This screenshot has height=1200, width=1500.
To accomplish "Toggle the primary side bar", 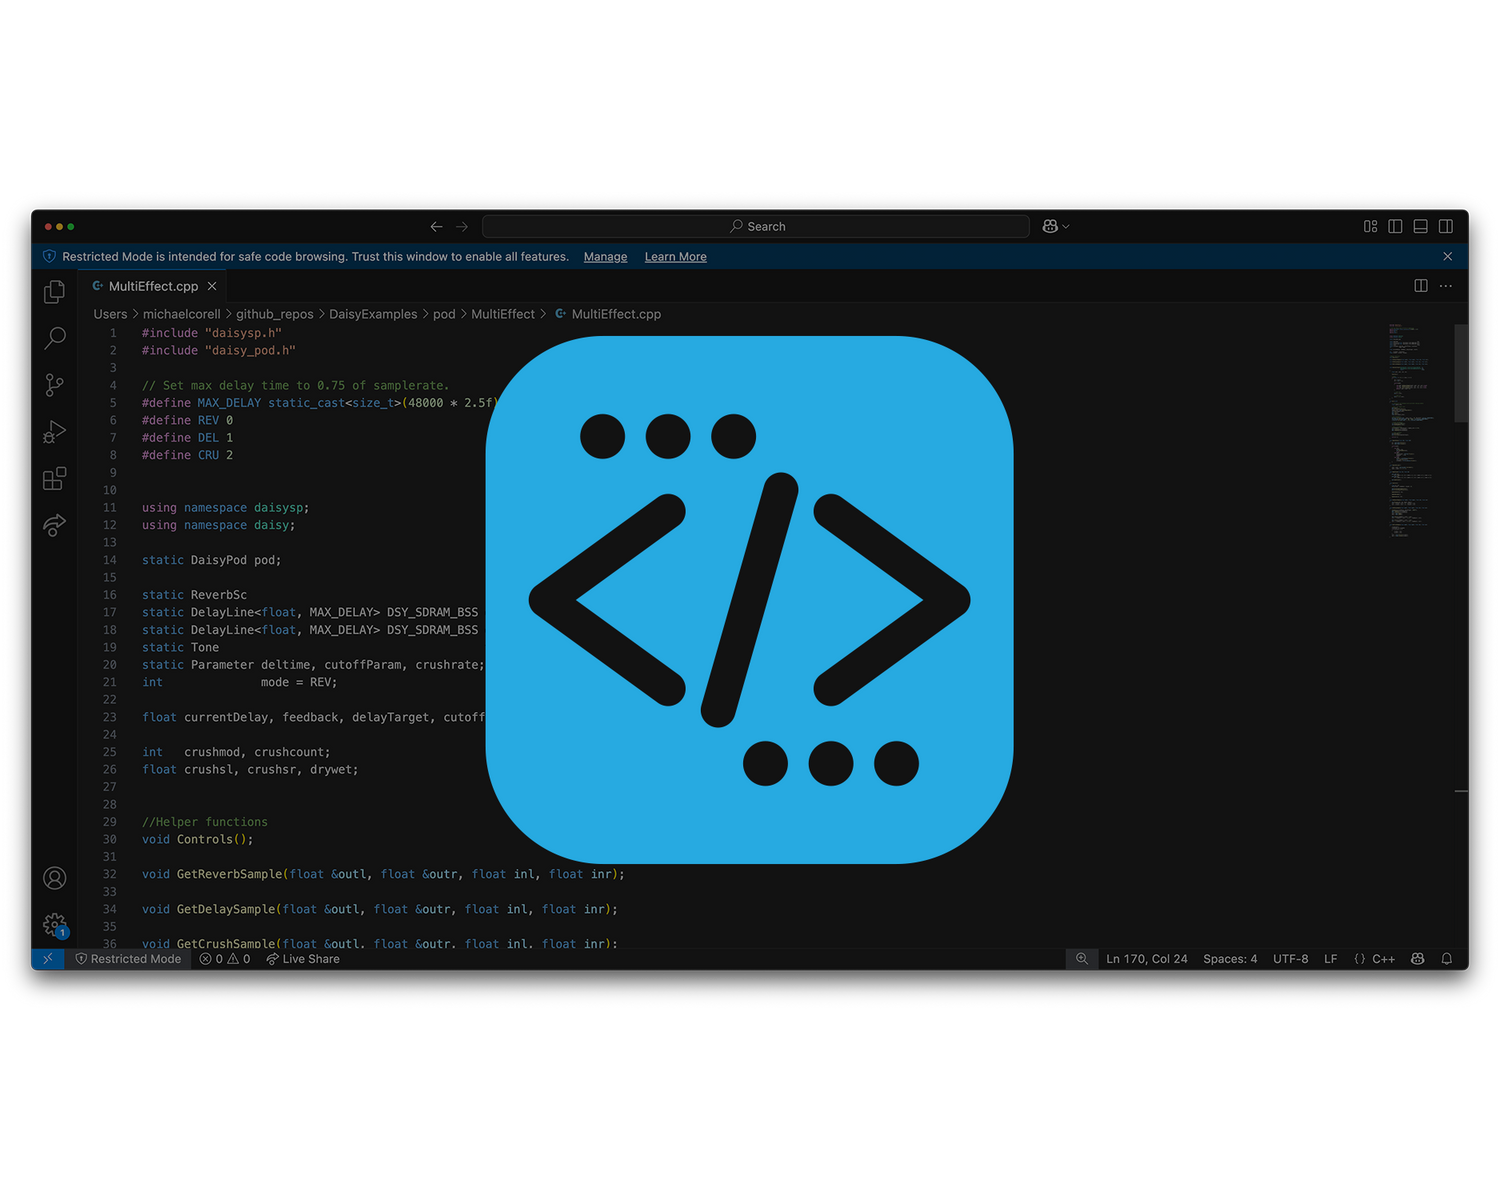I will pyautogui.click(x=1395, y=227).
